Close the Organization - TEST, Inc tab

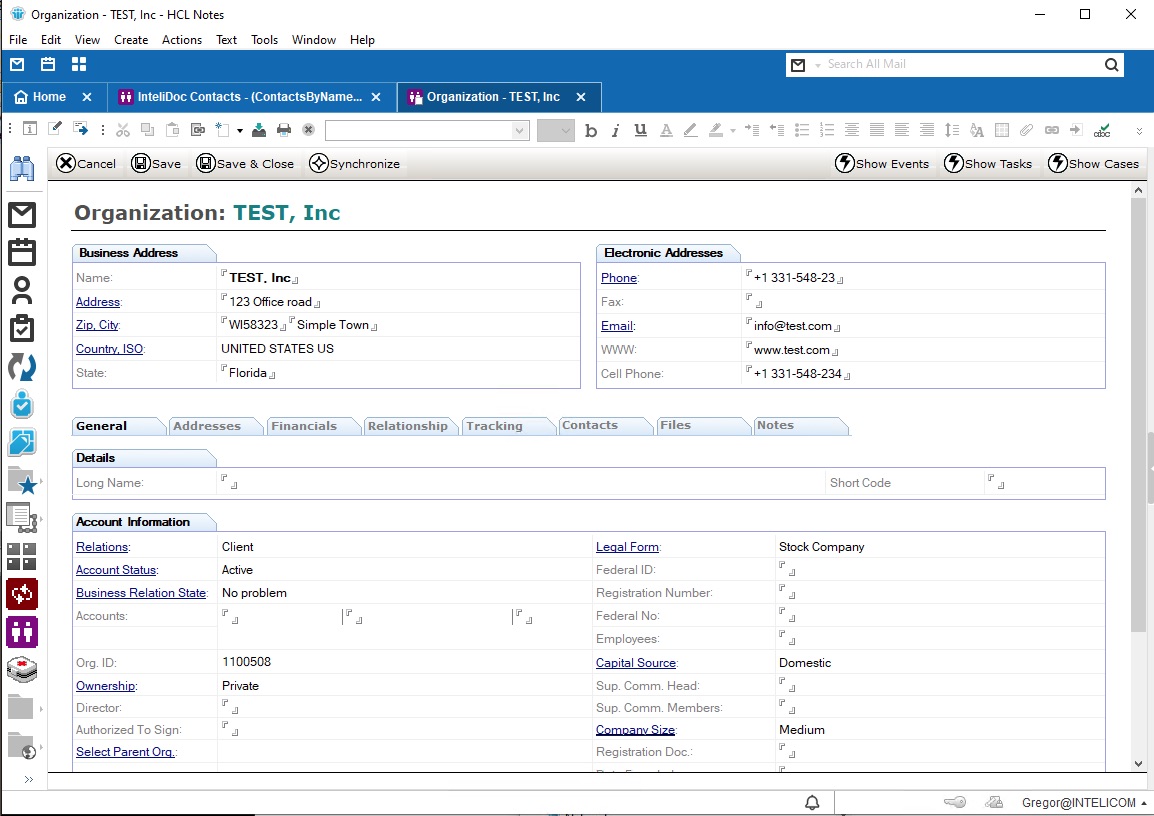(581, 97)
